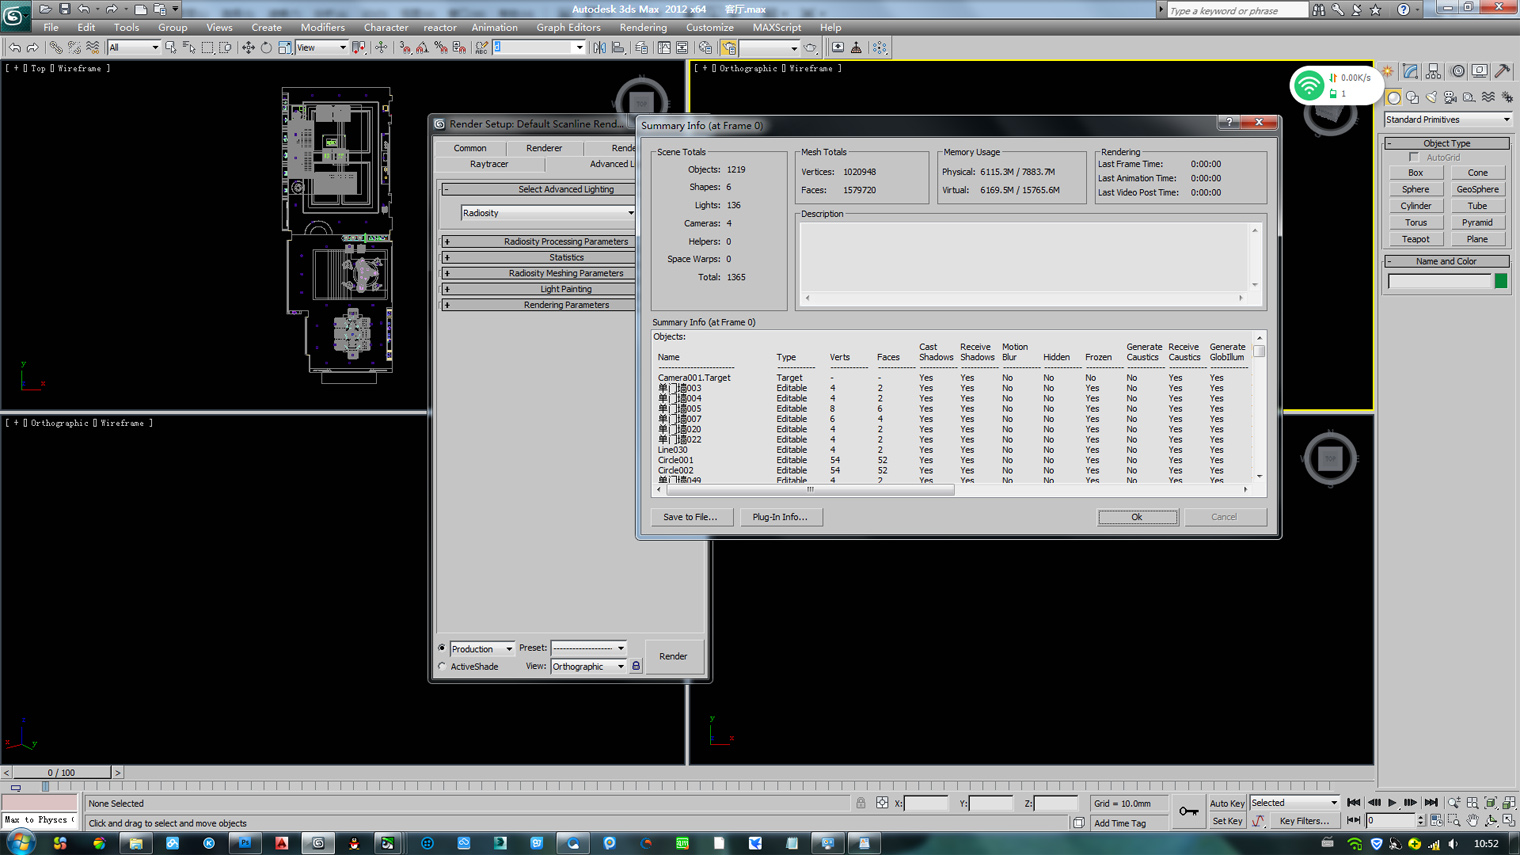This screenshot has height=855, width=1520.
Task: Open the Modify panel tab icon
Action: pos(1410,72)
